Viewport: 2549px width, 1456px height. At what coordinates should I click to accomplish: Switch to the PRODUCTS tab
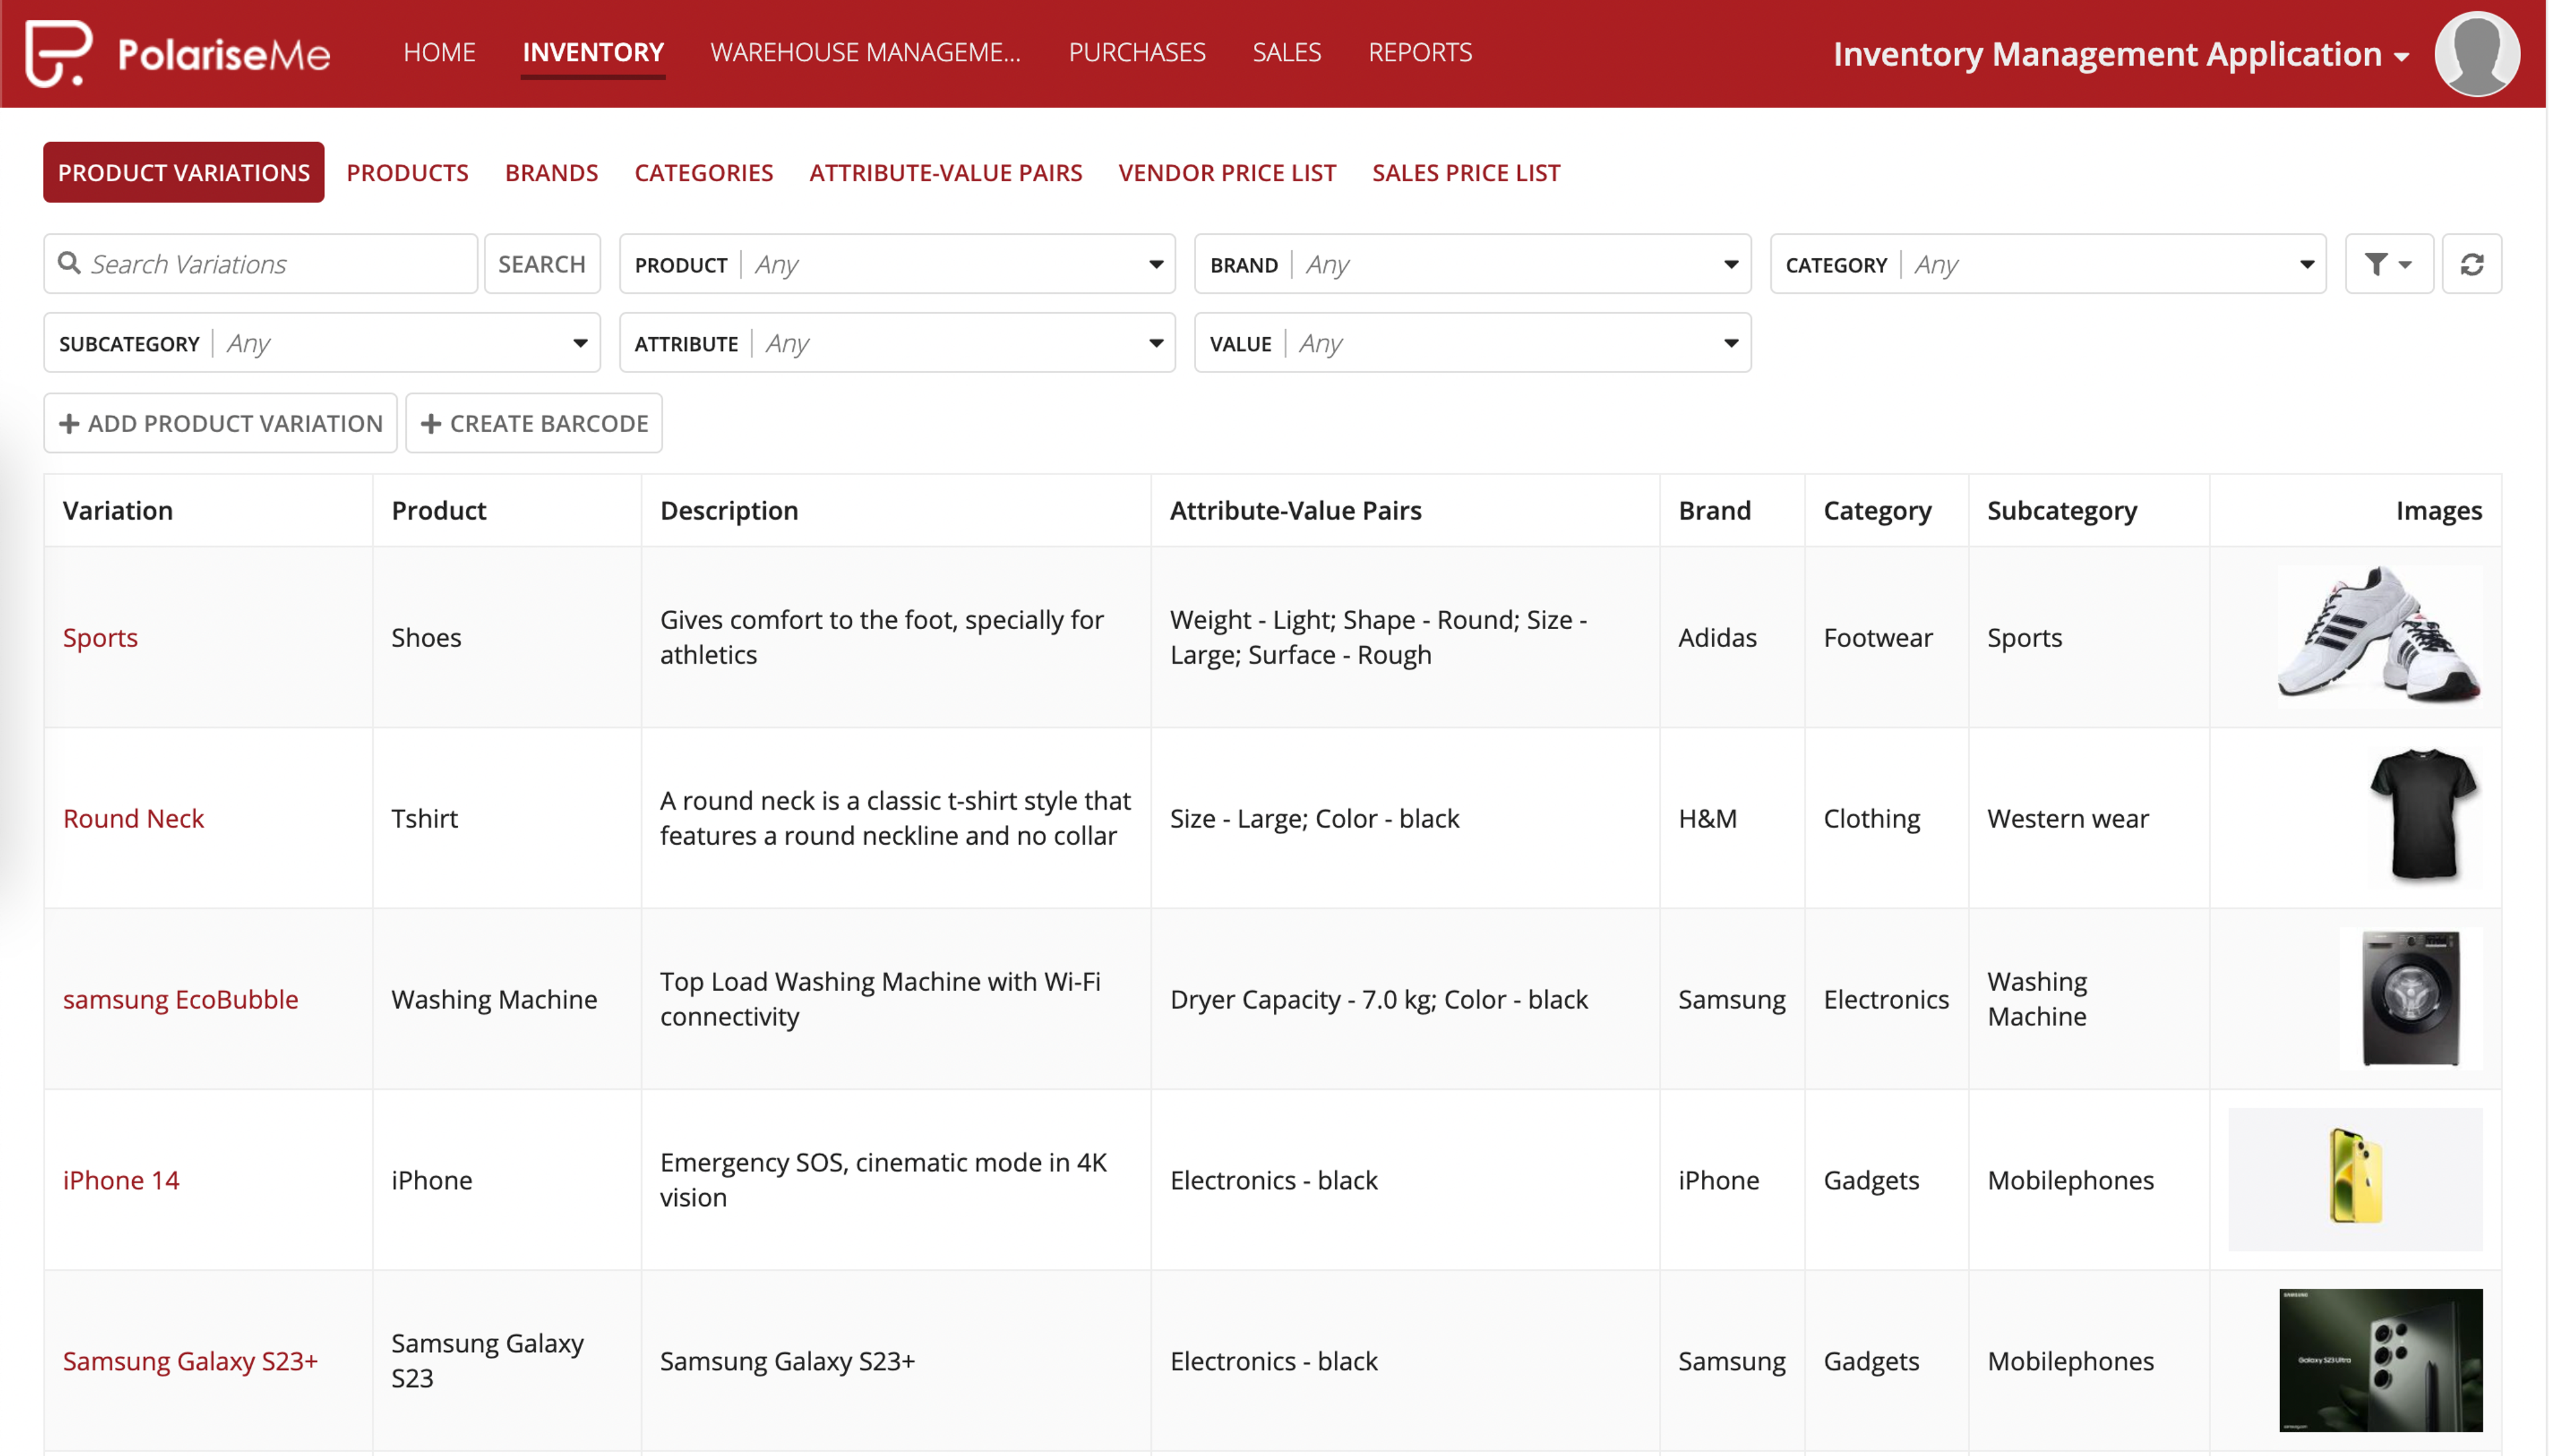pyautogui.click(x=407, y=172)
